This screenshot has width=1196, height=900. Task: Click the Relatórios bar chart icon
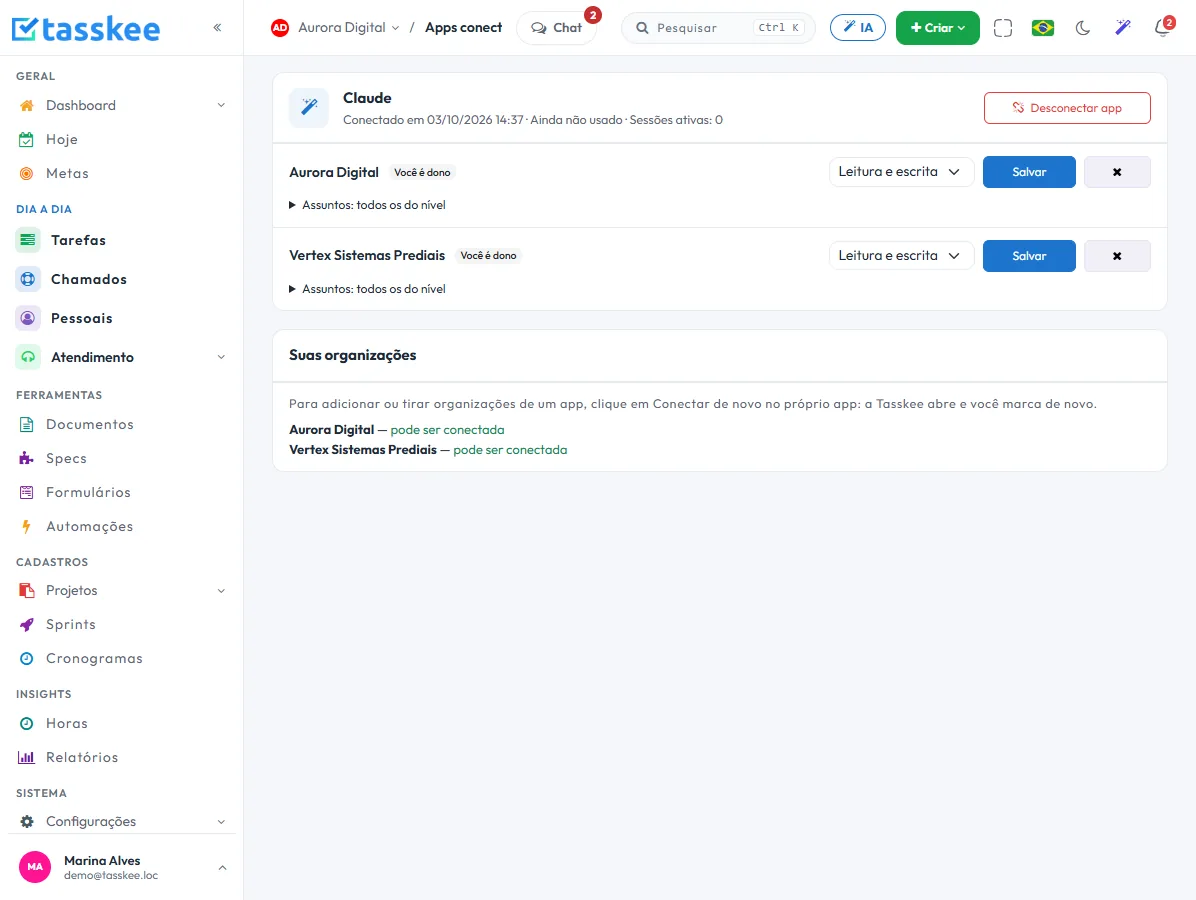coord(27,757)
